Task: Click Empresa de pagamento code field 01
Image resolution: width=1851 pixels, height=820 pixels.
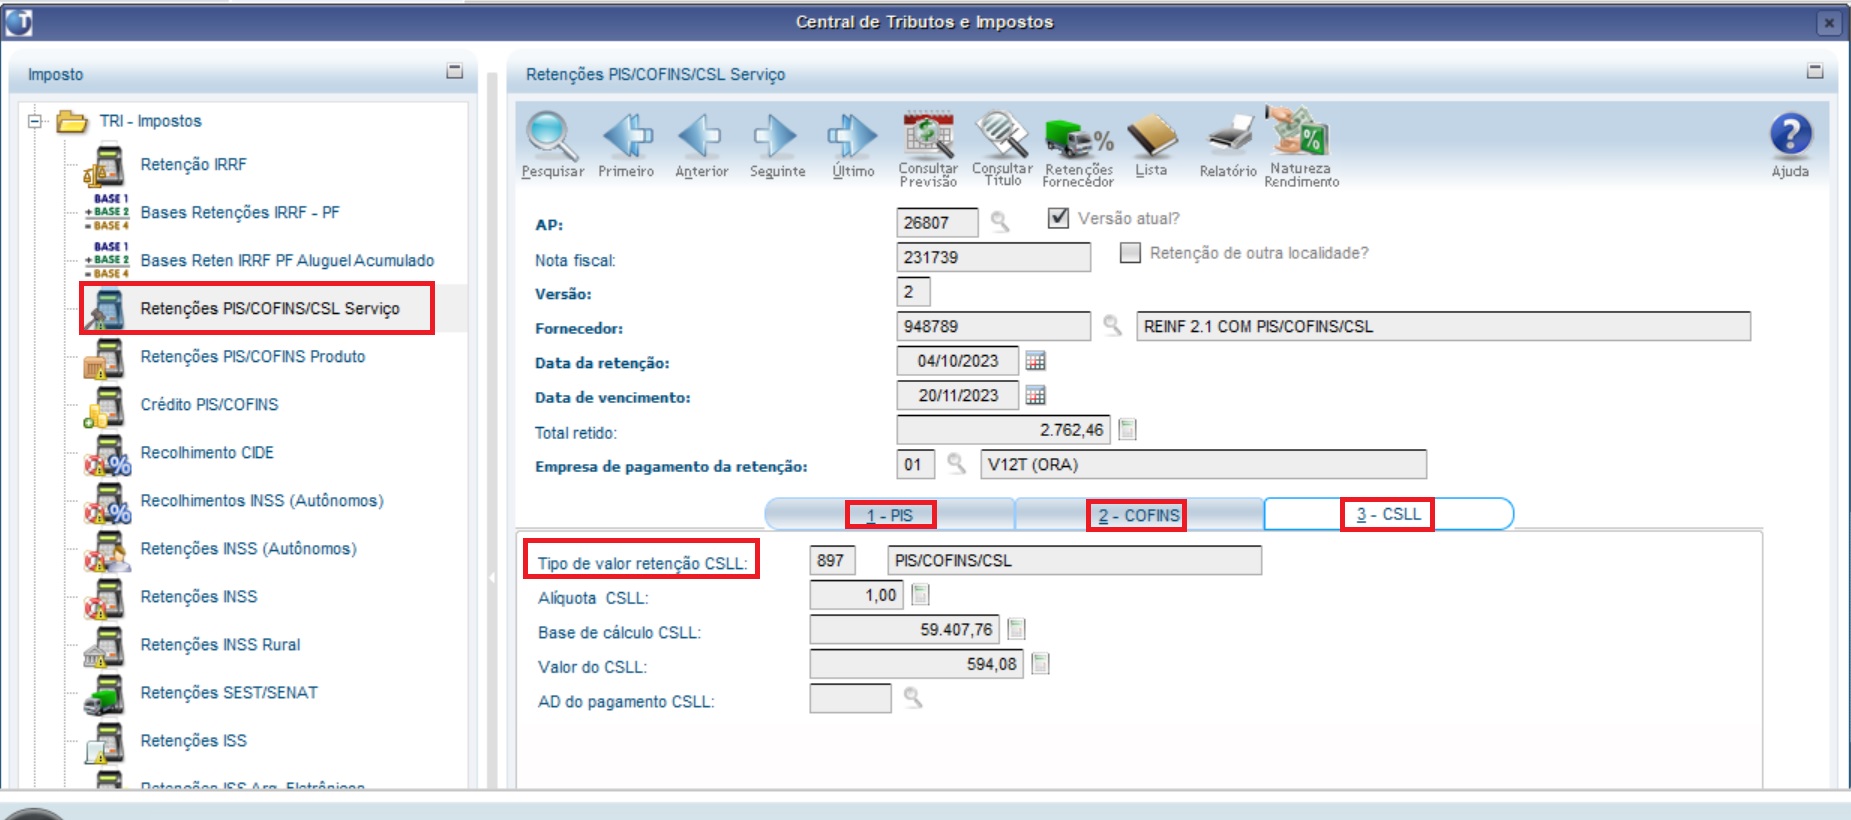Action: [x=915, y=464]
